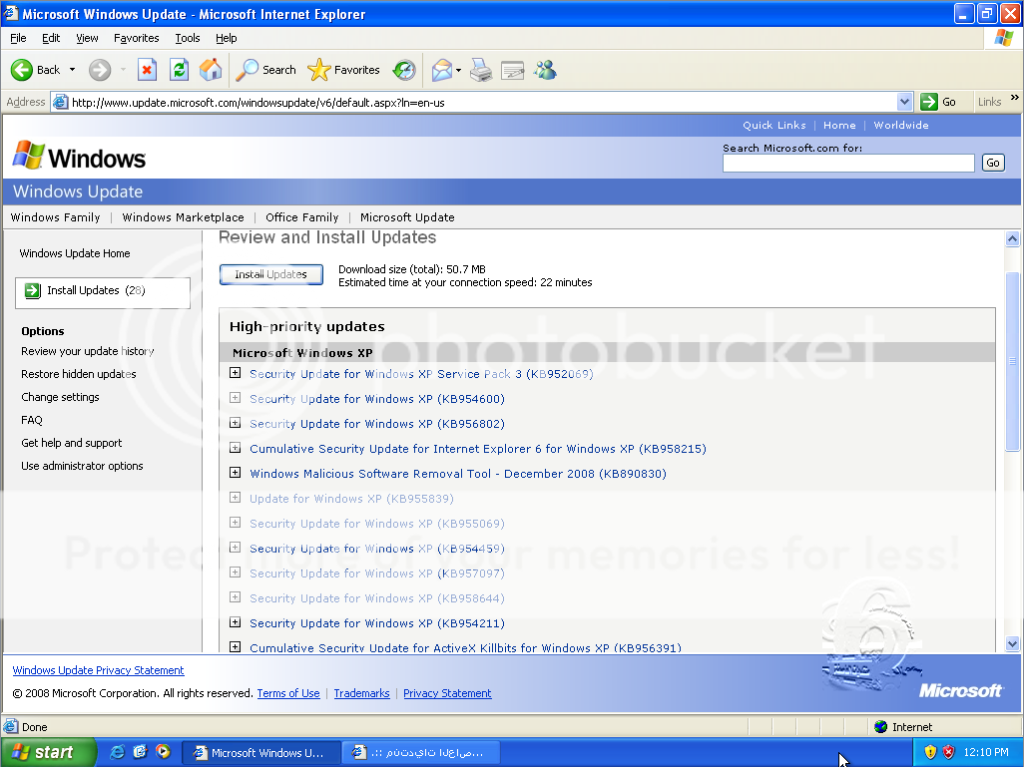
Task: Open the Tools menu
Action: (x=187, y=38)
